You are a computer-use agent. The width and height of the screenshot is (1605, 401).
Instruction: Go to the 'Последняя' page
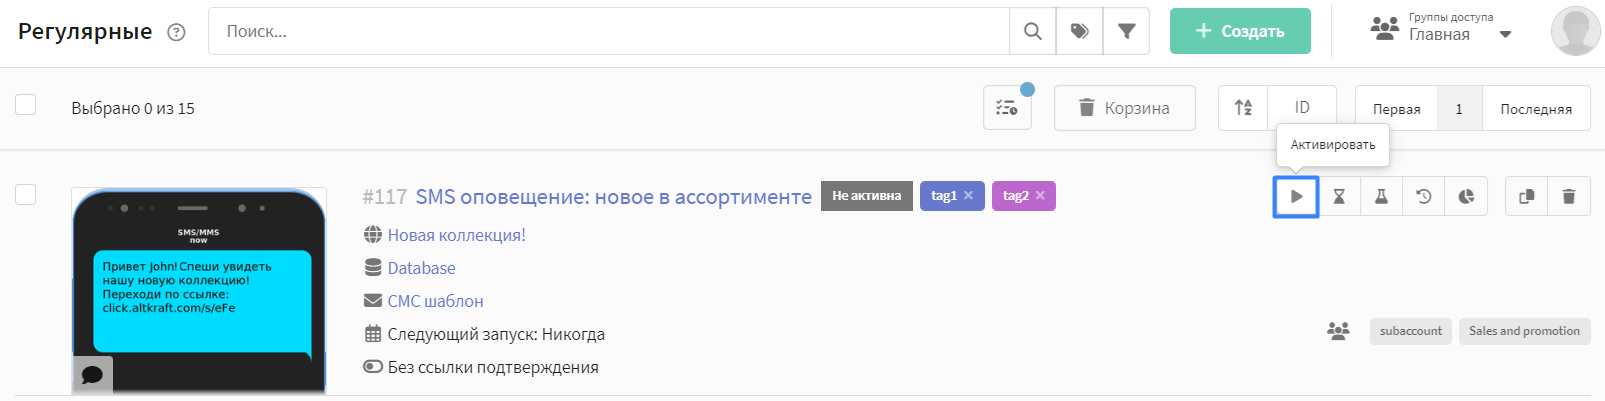(1536, 108)
